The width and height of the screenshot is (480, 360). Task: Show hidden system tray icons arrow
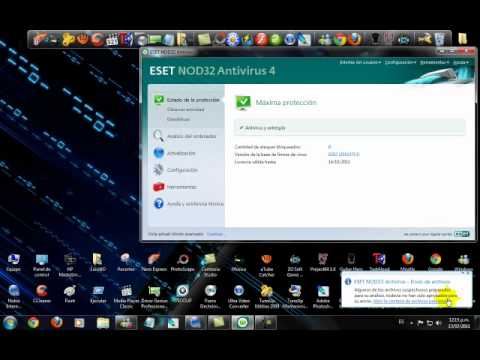click(x=411, y=323)
